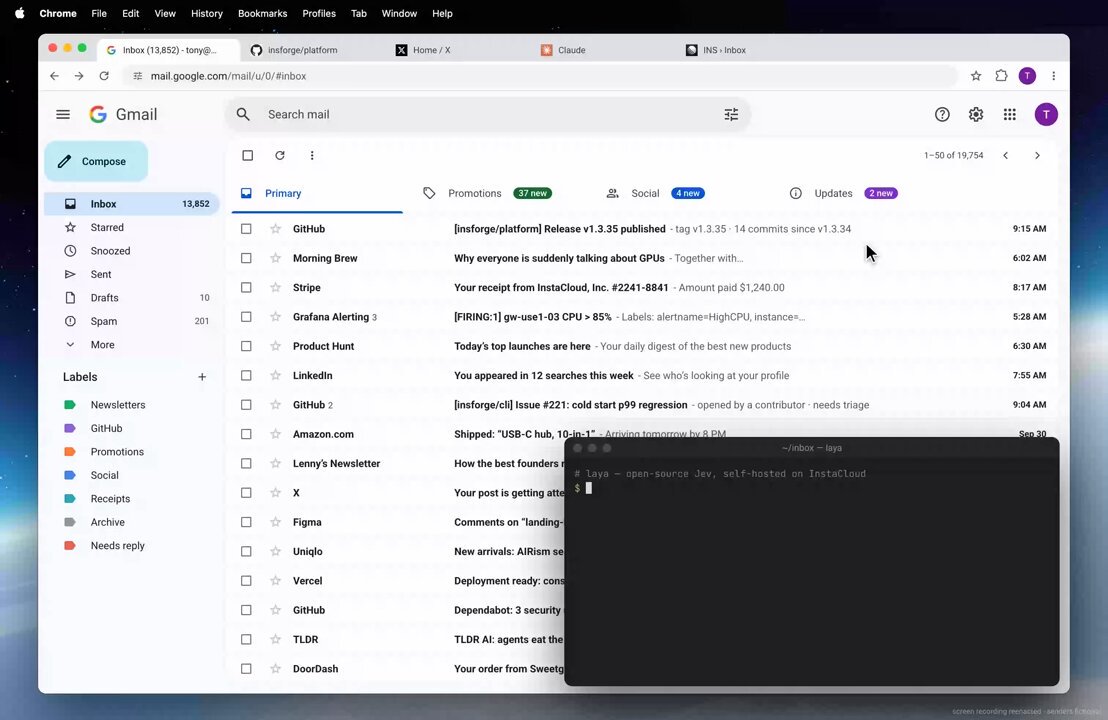Open Chrome three-dot menu
This screenshot has height=720, width=1108.
coord(1054,76)
